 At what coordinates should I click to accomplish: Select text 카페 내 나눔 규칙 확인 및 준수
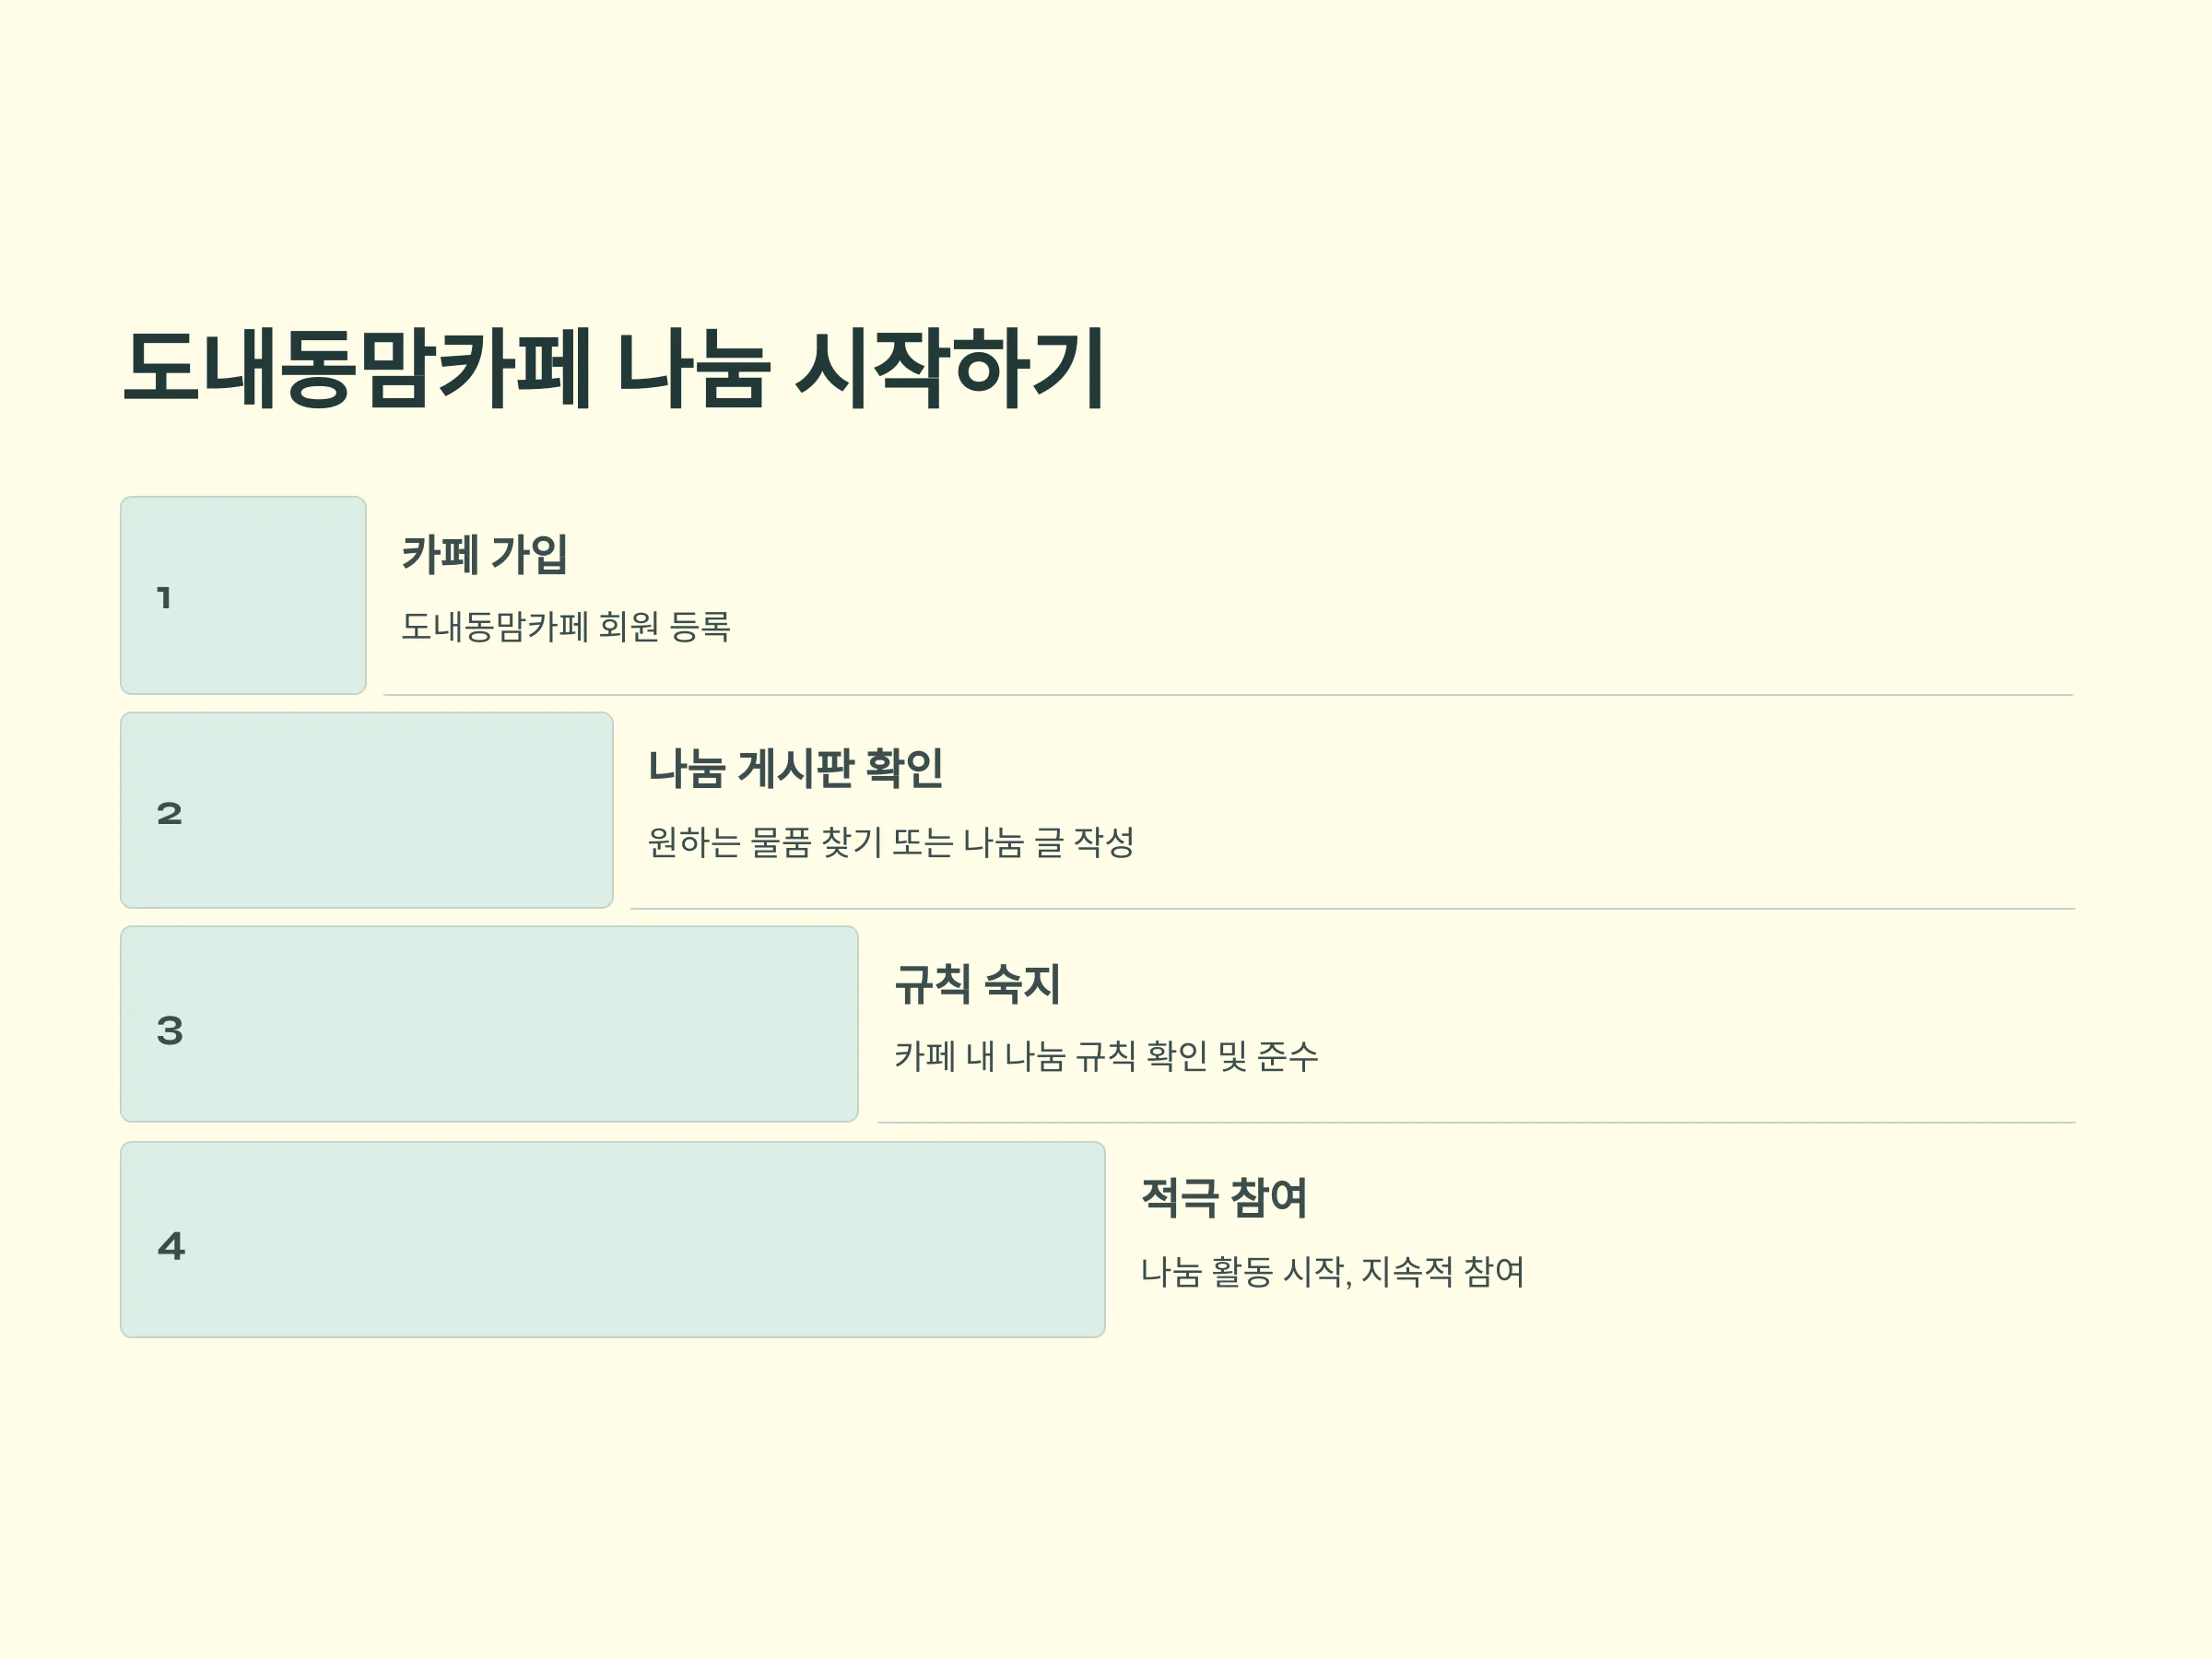point(1106,1057)
